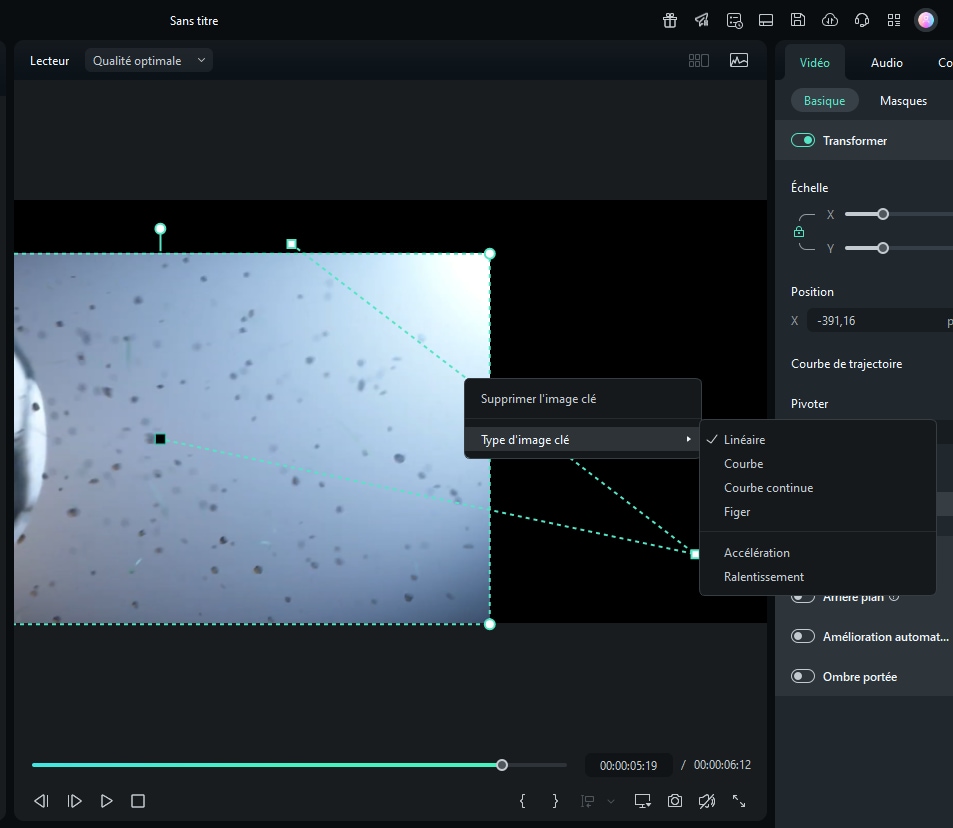Image resolution: width=953 pixels, height=828 pixels.
Task: Set mark in with the opening brace
Action: (x=522, y=801)
